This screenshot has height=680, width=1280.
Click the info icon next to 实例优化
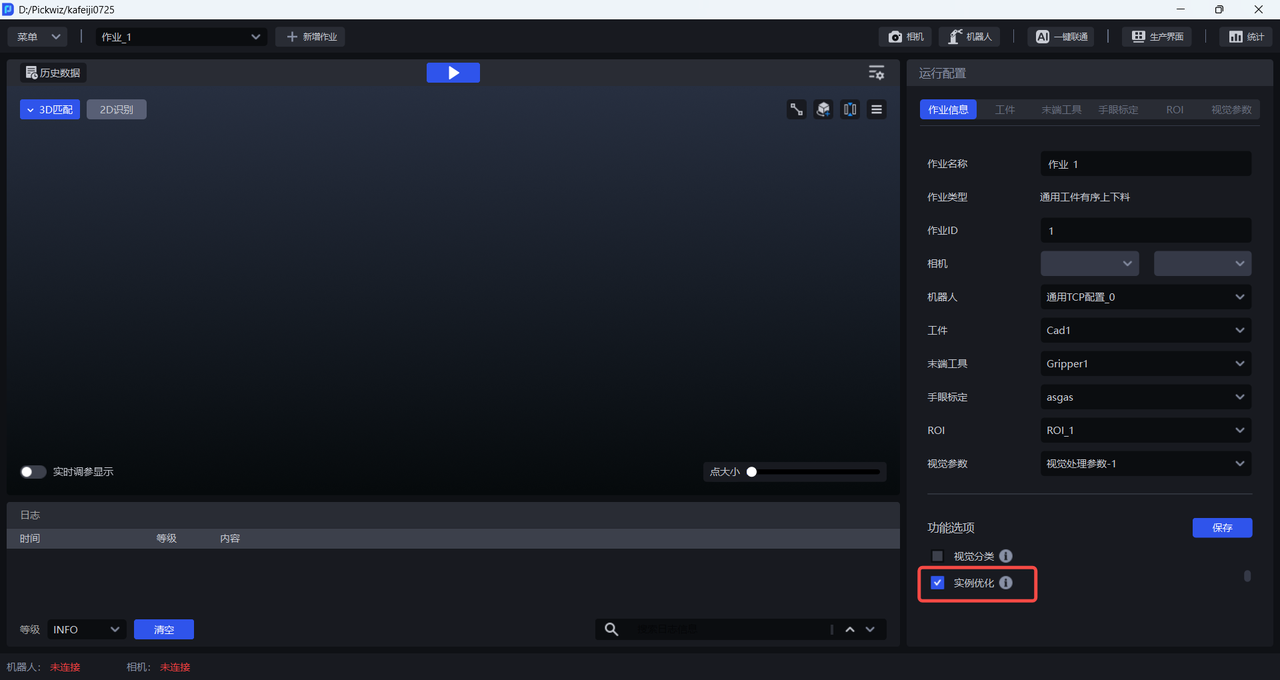pyautogui.click(x=1006, y=583)
